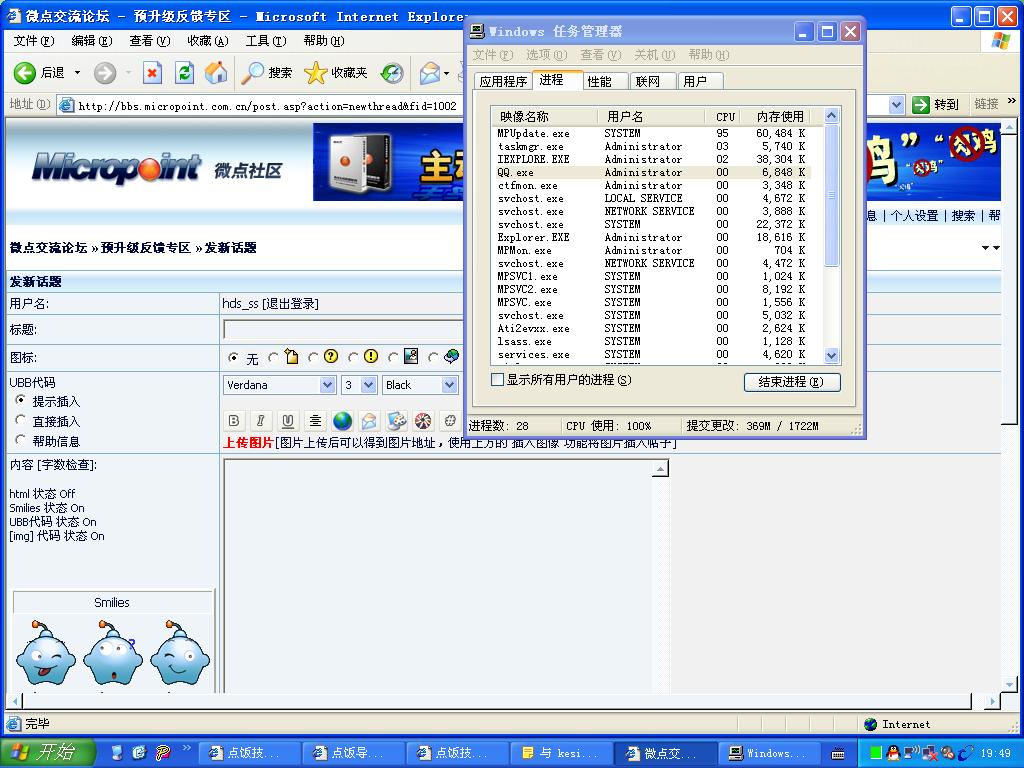Click the Bold B editor icon

234,421
